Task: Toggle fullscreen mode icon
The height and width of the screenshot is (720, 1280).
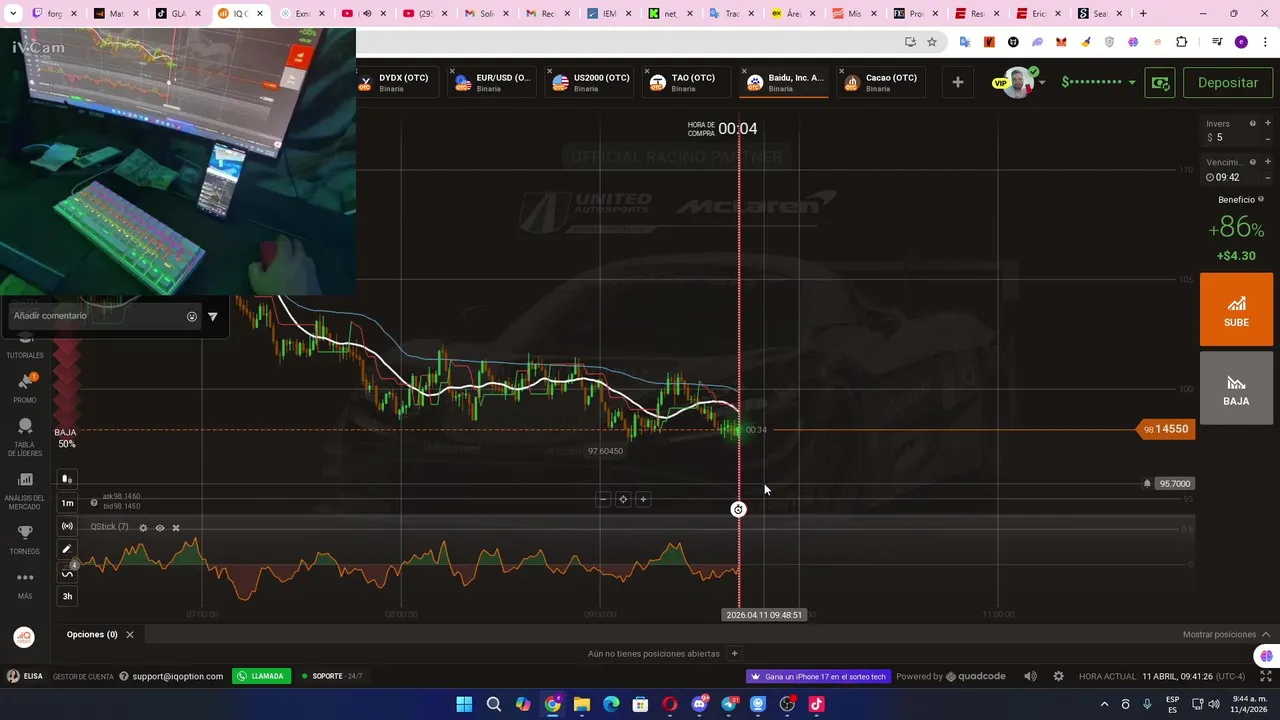Action: 1266,676
